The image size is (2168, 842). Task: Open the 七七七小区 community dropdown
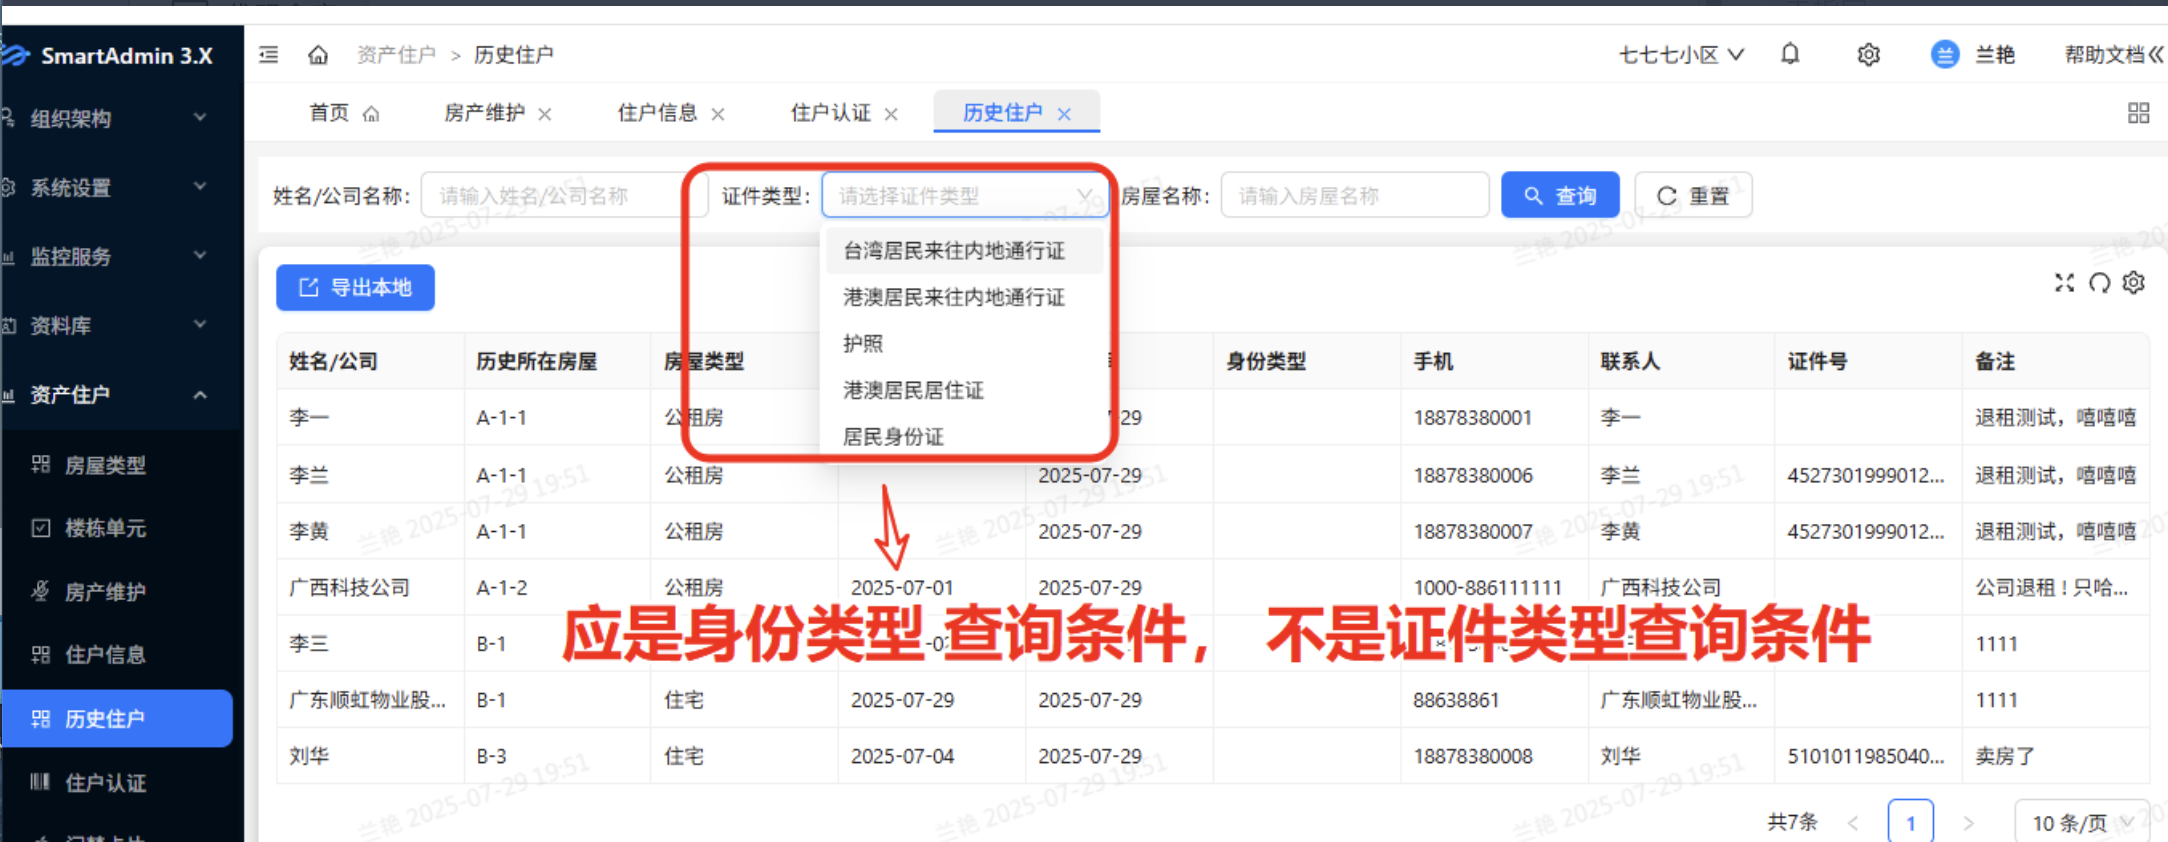pyautogui.click(x=1680, y=55)
